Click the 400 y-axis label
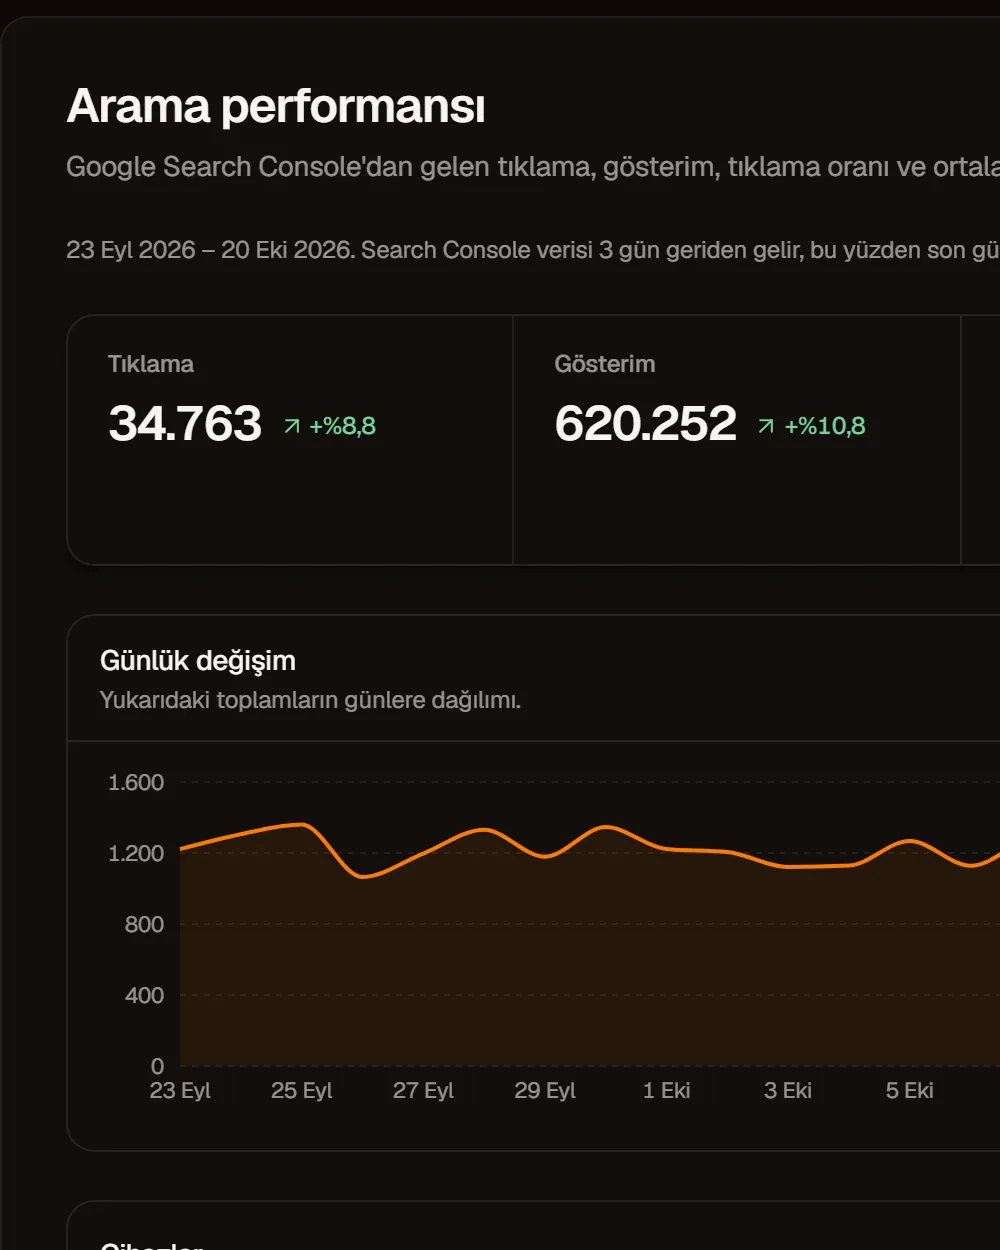 (144, 996)
